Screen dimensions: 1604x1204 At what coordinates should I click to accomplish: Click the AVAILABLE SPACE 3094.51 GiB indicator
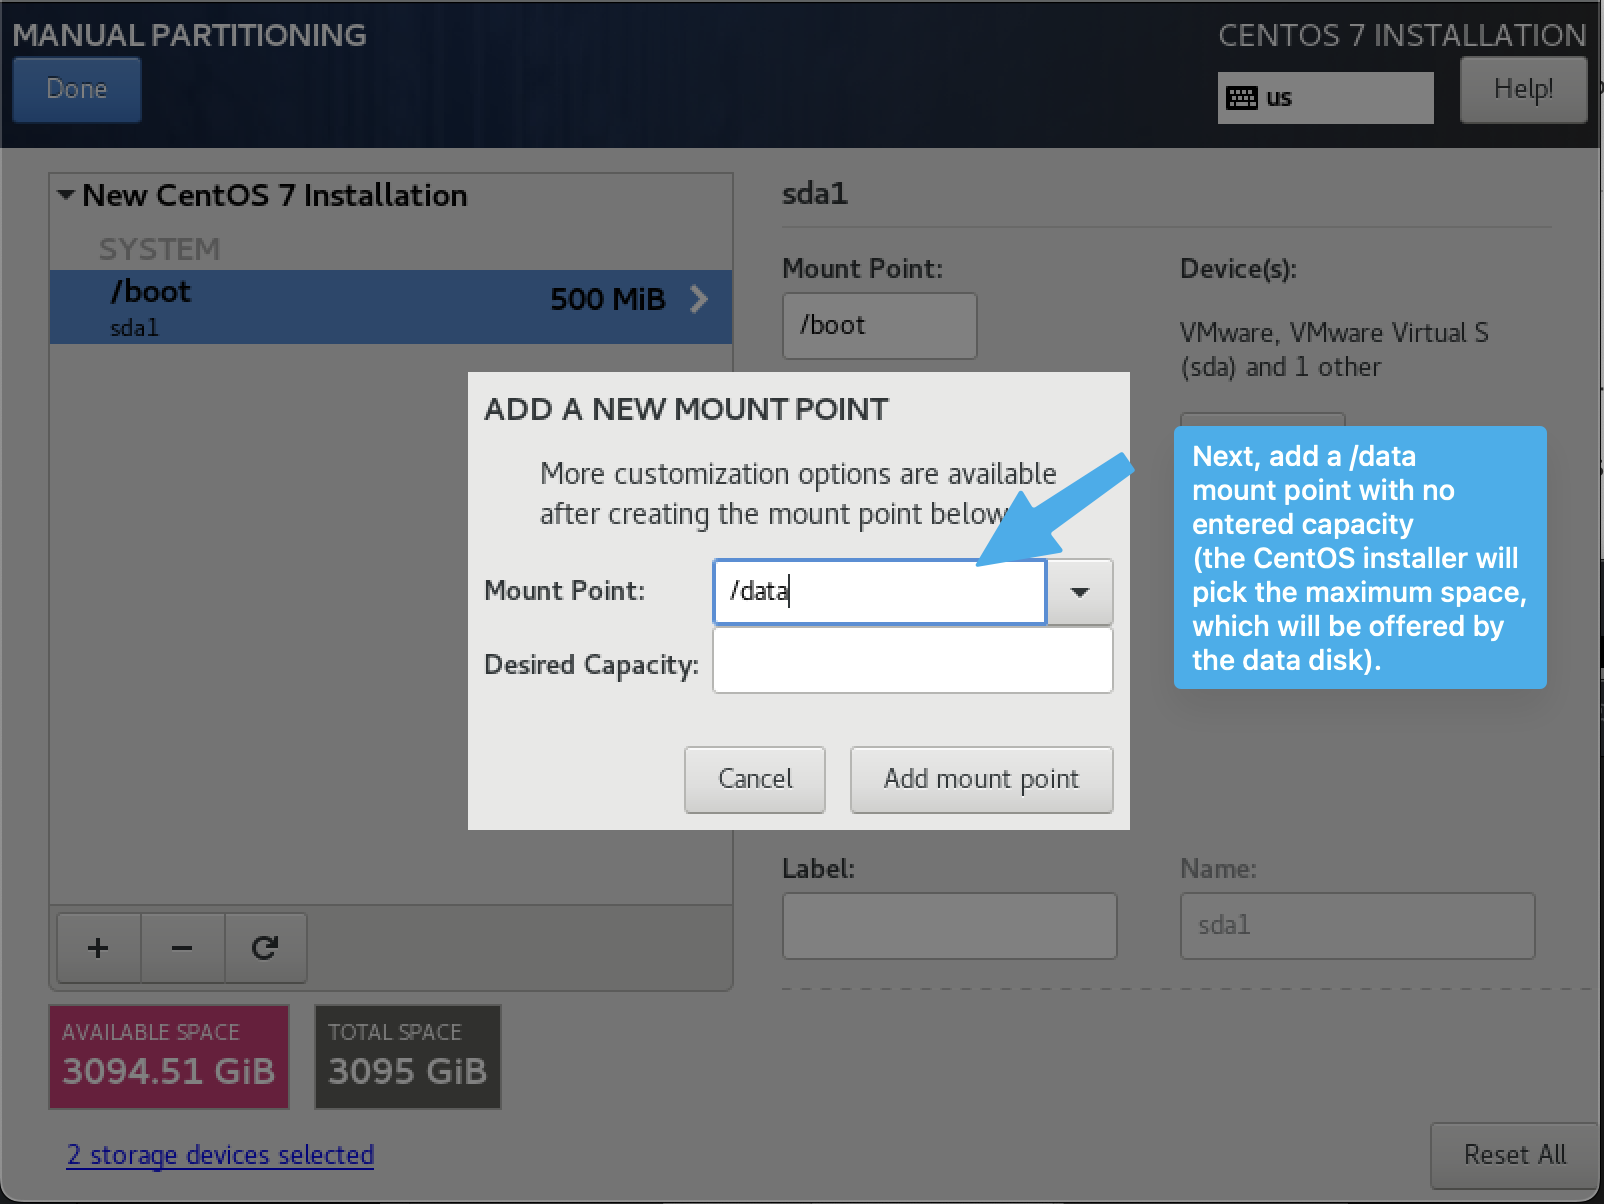tap(168, 1056)
